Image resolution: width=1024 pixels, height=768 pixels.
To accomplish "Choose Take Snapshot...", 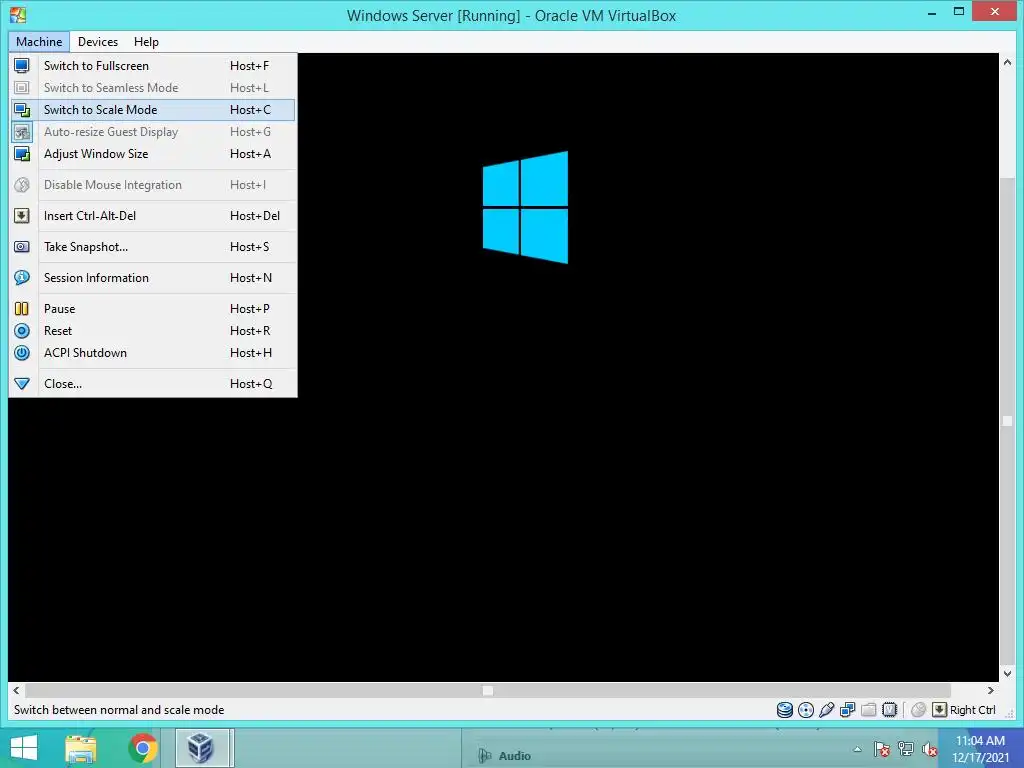I will [153, 247].
